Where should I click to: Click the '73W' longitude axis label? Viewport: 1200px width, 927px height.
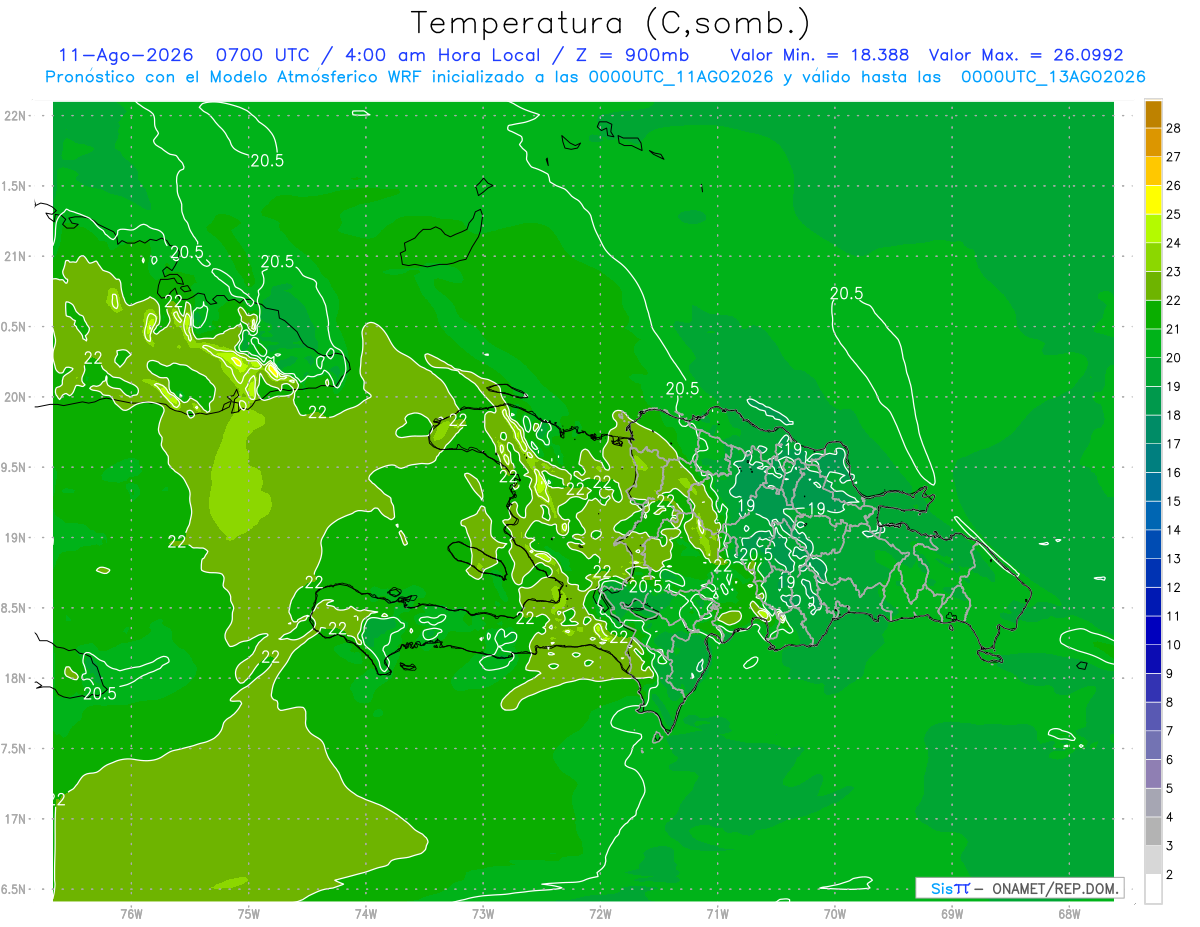point(483,914)
